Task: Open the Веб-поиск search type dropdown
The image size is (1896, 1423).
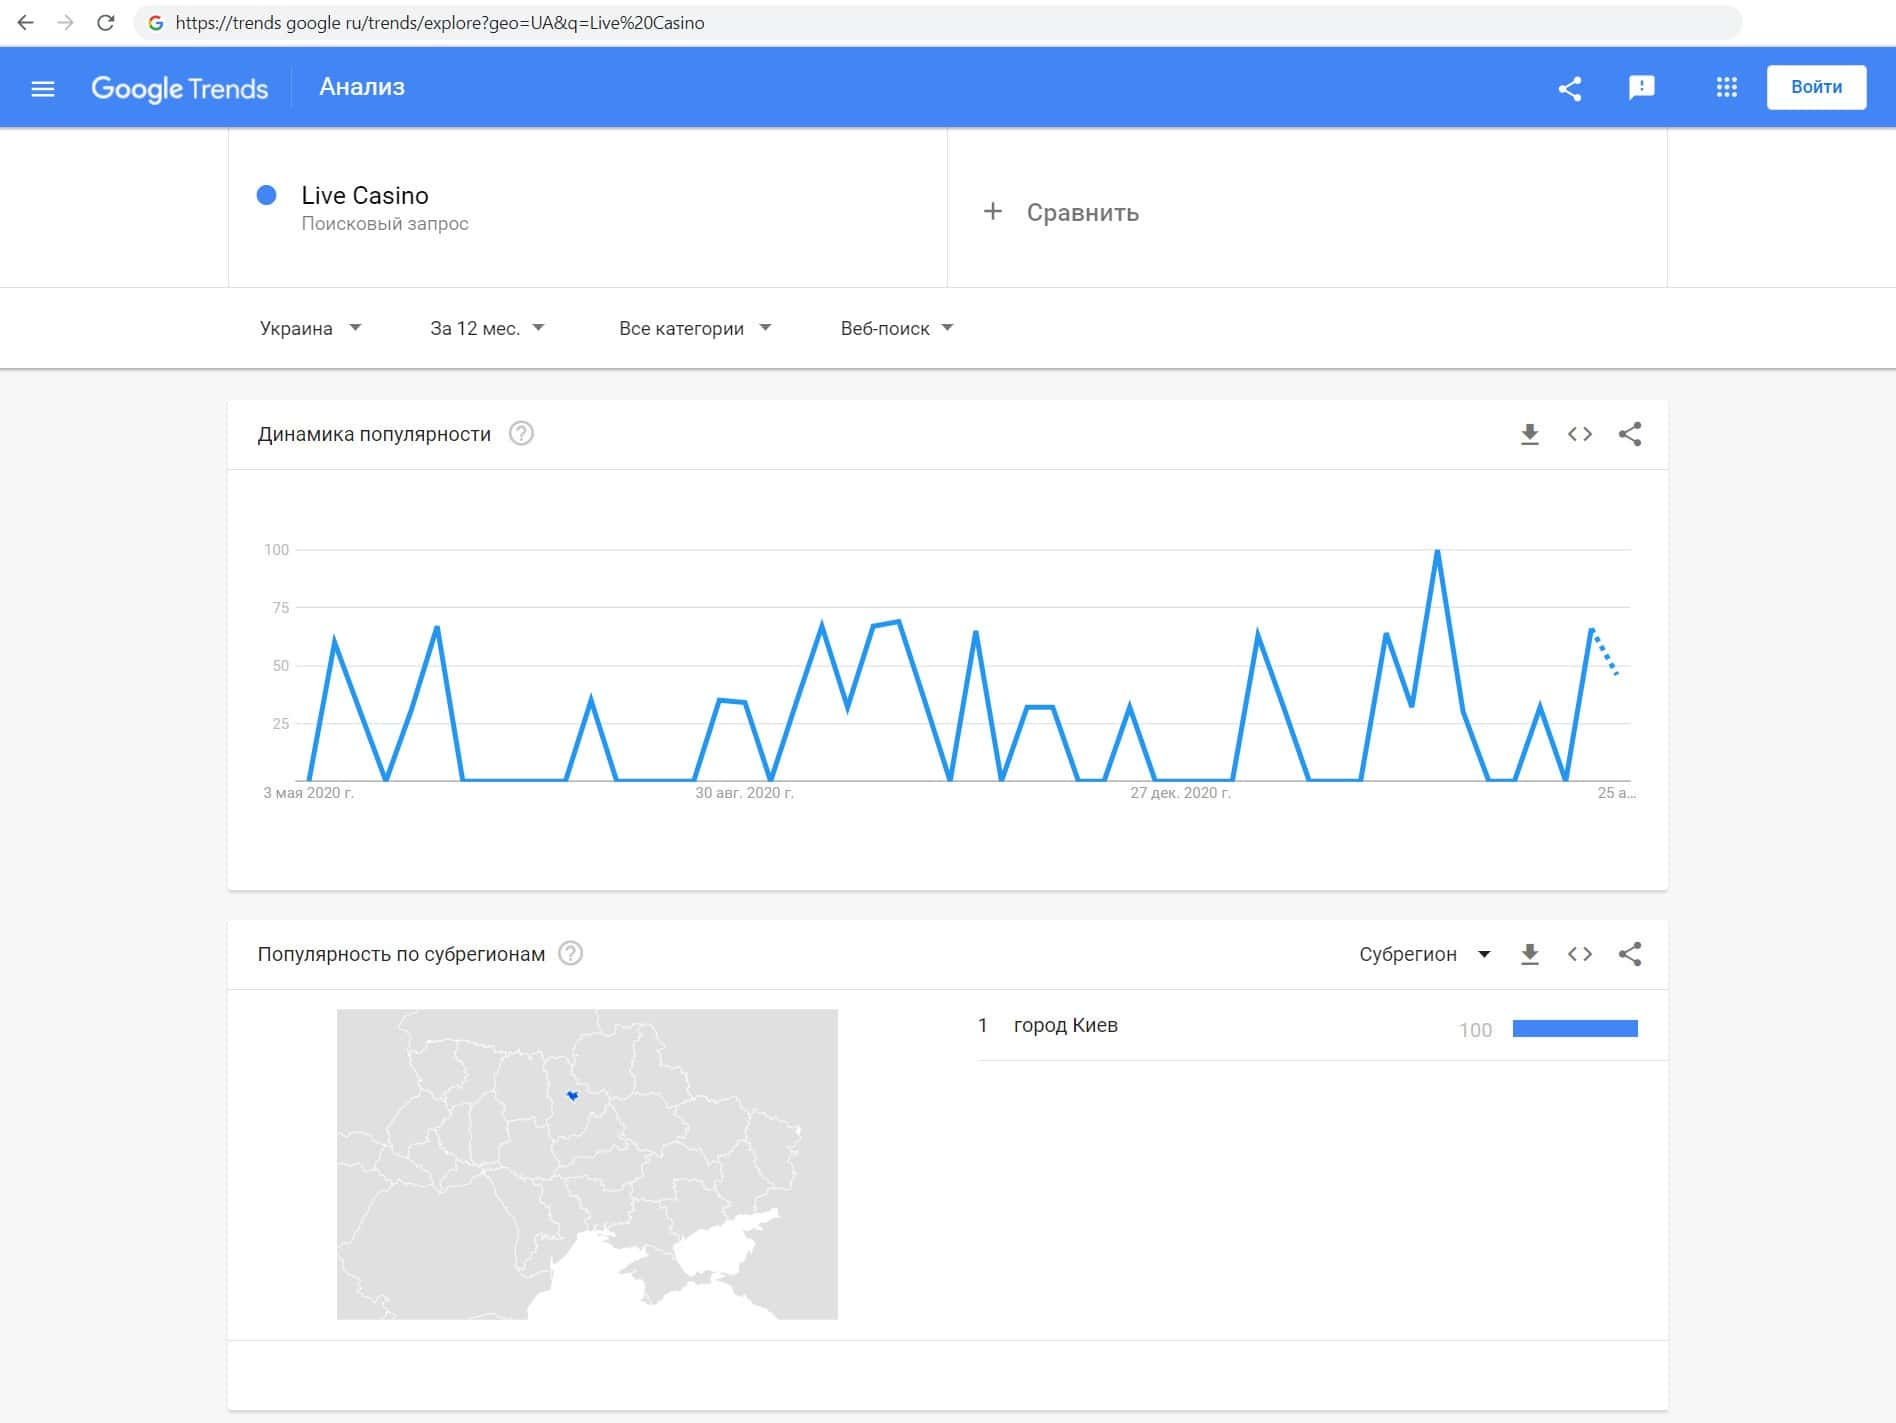Action: pos(897,328)
